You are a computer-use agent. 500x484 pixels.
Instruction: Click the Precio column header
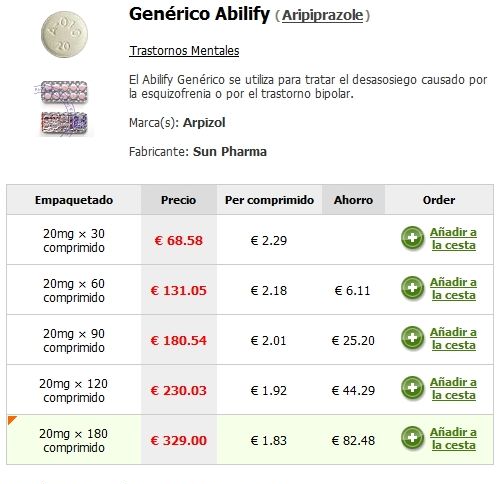[x=179, y=200]
